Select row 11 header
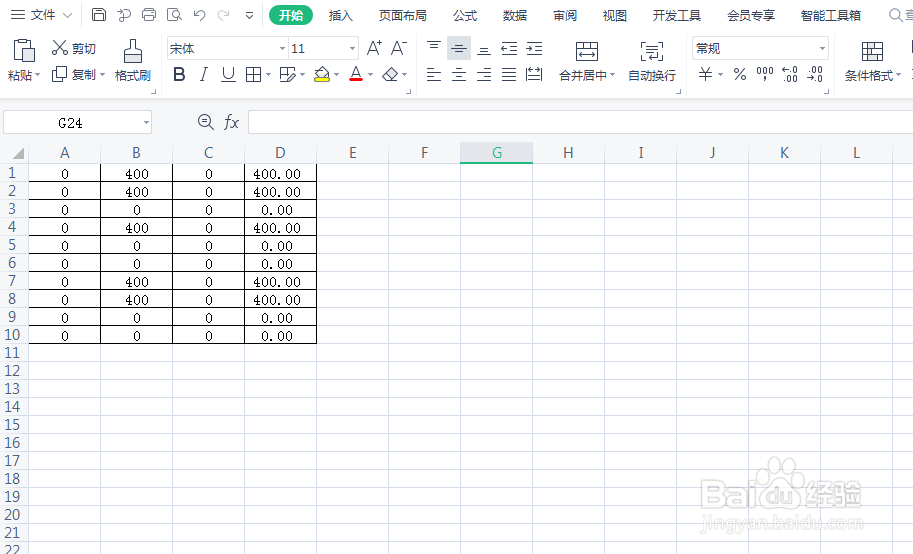The height and width of the screenshot is (554, 913). click(13, 352)
